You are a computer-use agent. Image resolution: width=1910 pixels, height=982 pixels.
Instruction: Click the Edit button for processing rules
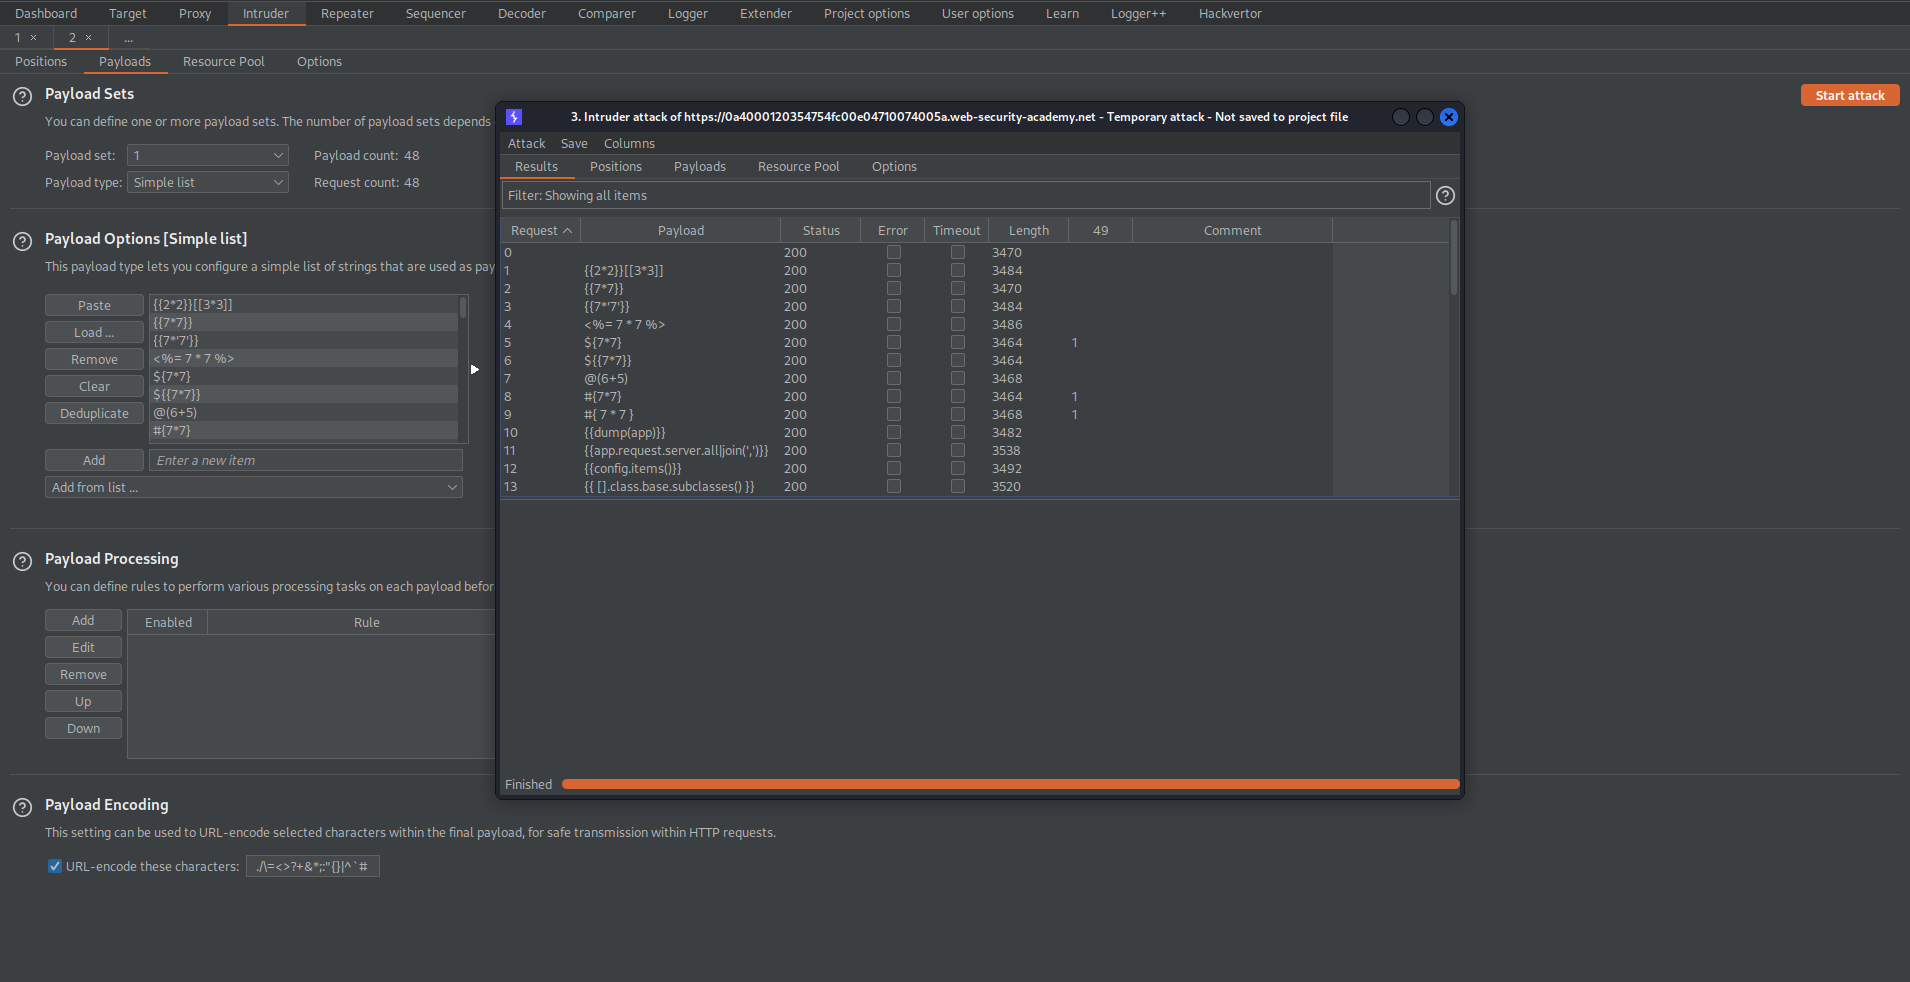click(83, 647)
